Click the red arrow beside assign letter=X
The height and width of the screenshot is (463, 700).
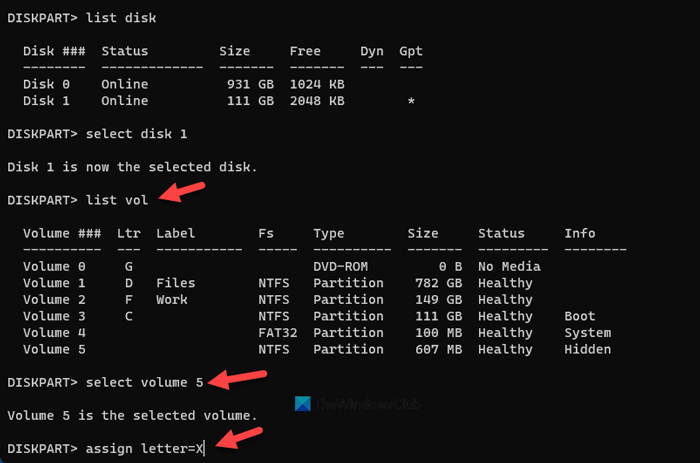click(240, 439)
